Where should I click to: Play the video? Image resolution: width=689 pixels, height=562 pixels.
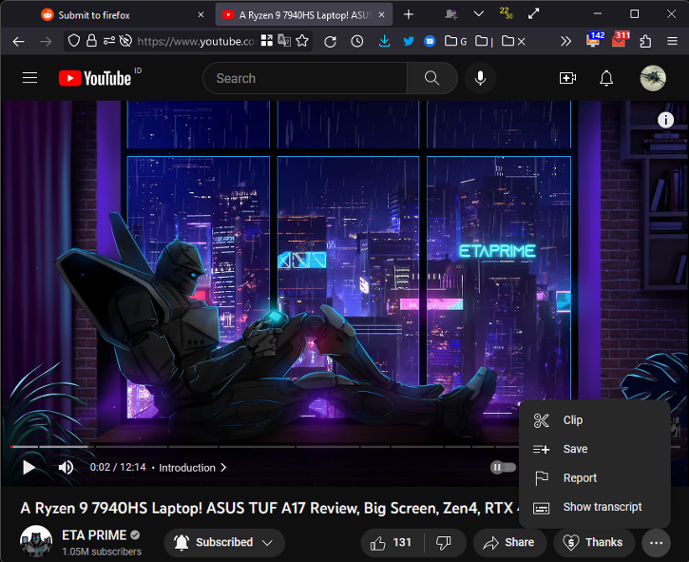(29, 467)
